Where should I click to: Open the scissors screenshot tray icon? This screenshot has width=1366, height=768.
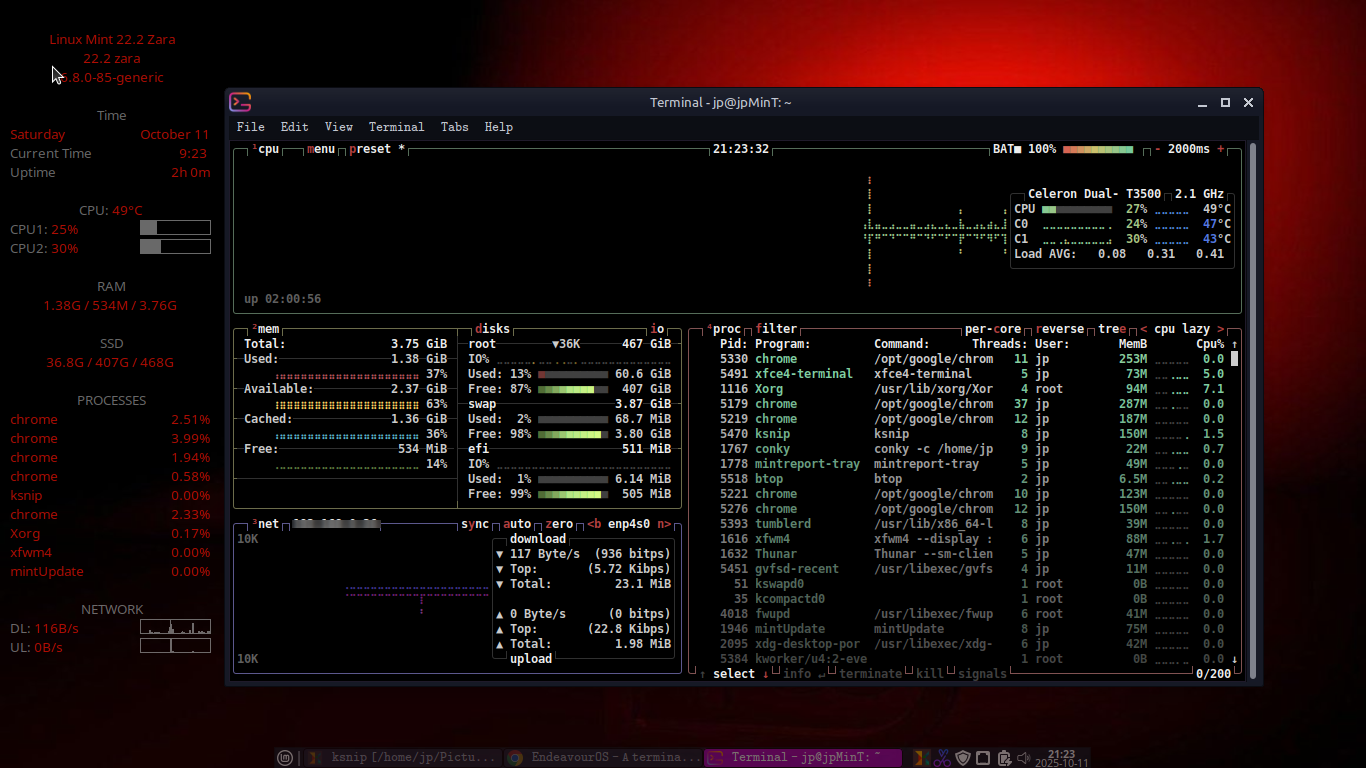click(942, 758)
